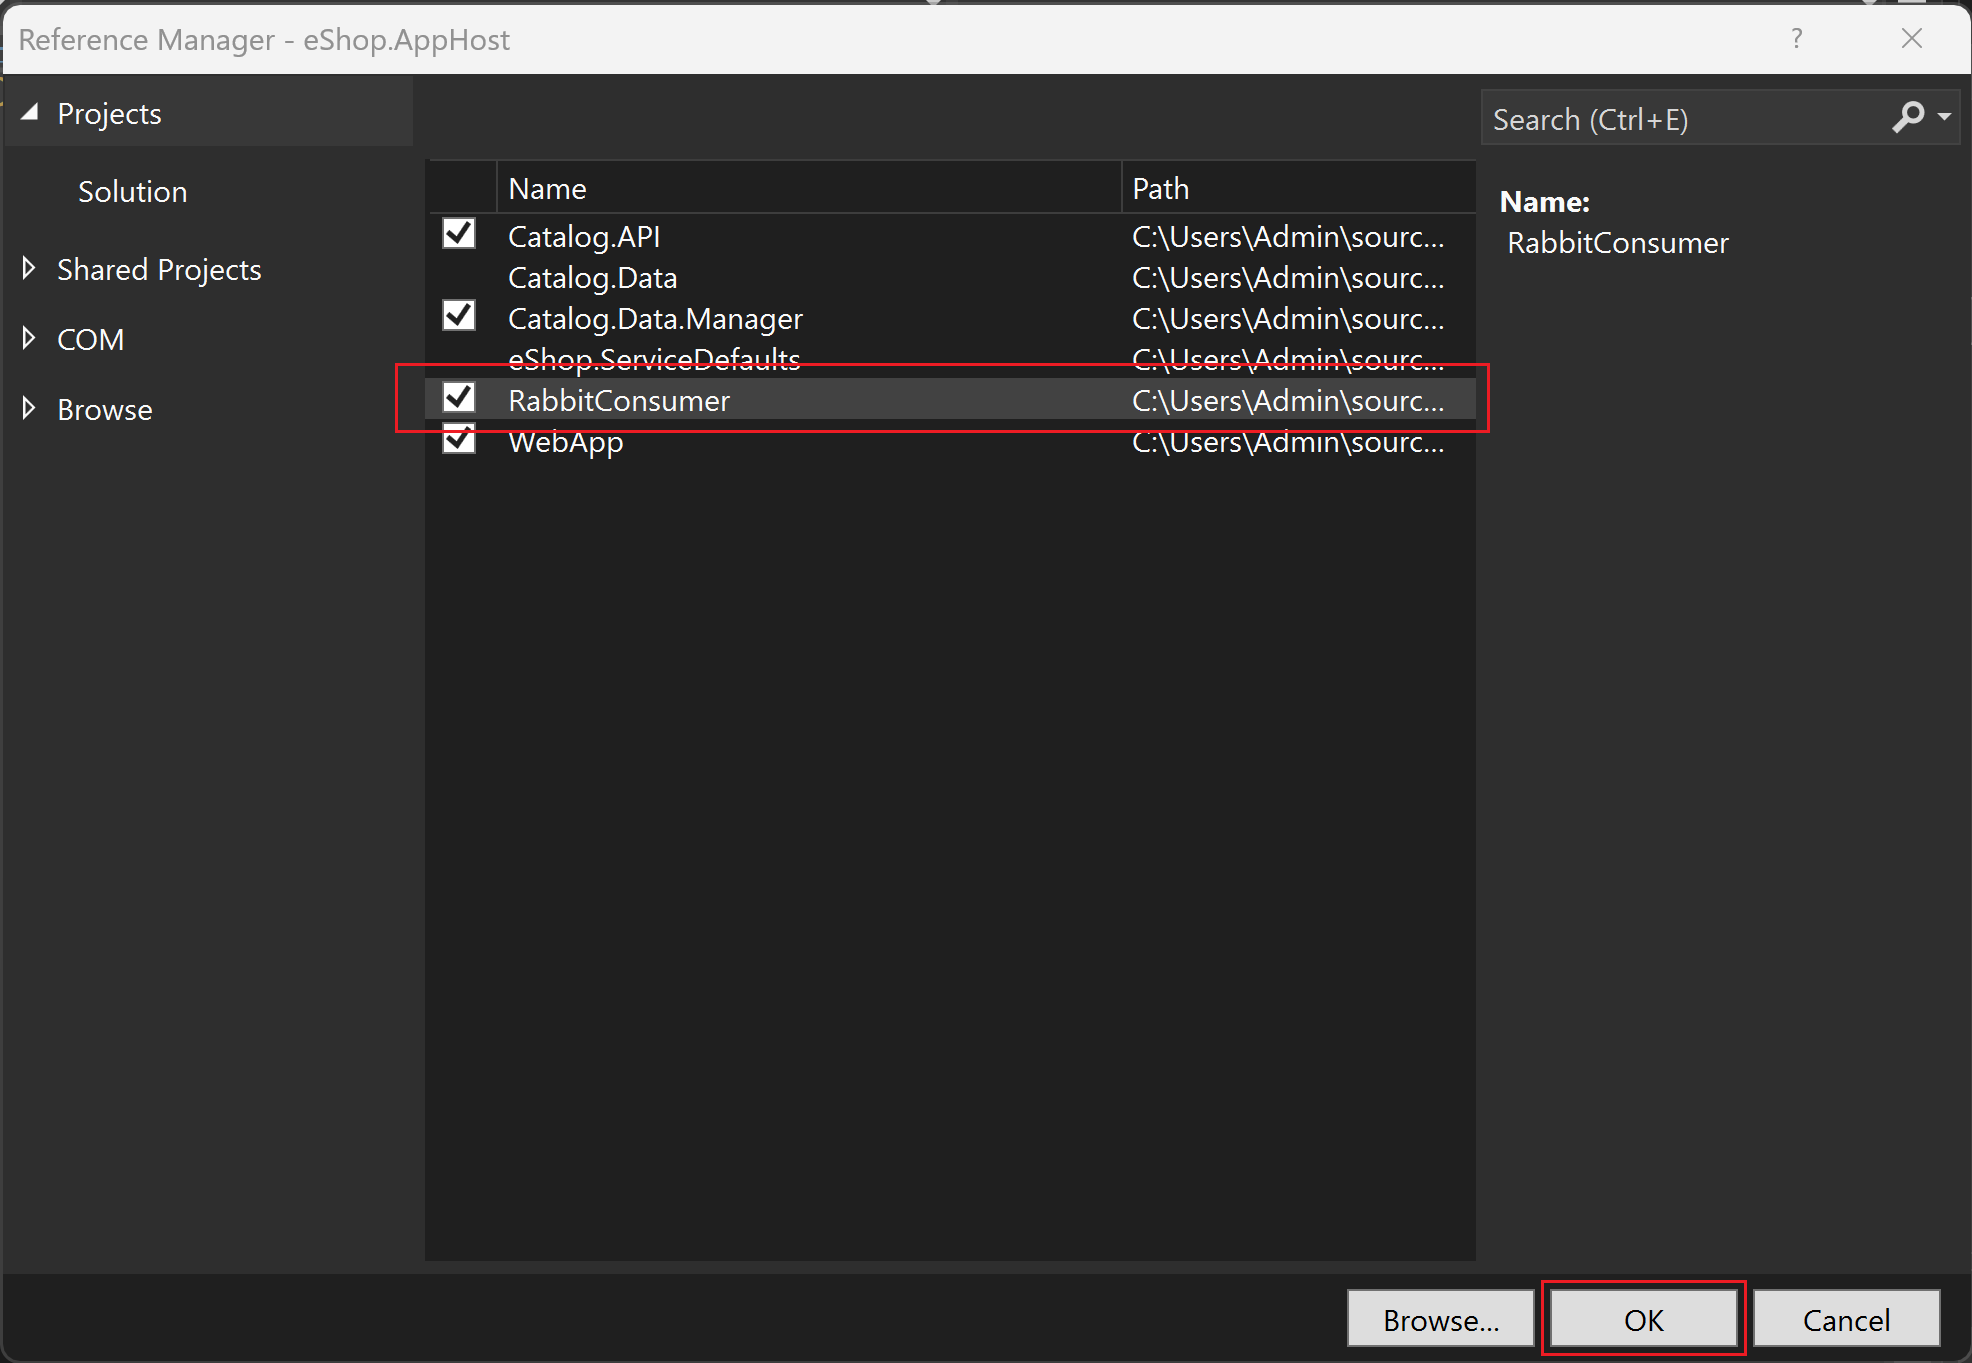1972x1363 pixels.
Task: Click the OK button
Action: (1643, 1319)
